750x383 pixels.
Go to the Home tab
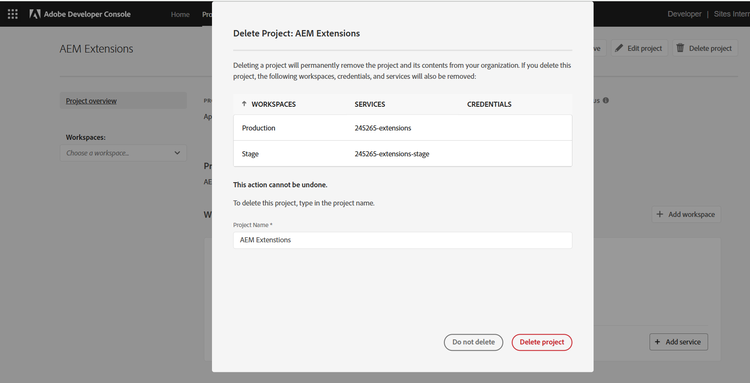[x=180, y=14]
